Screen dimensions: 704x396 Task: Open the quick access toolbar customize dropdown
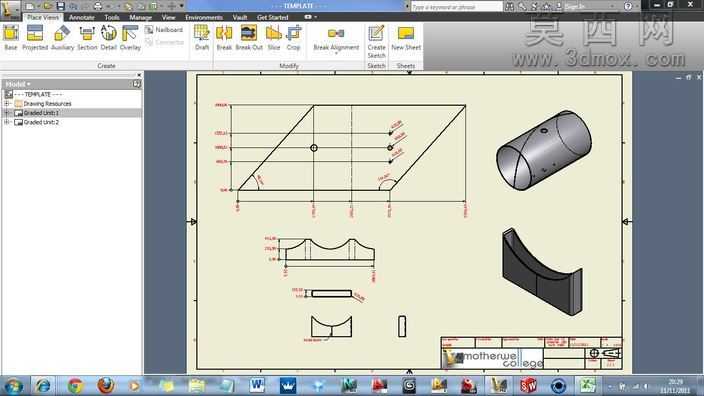pyautogui.click(x=182, y=6)
